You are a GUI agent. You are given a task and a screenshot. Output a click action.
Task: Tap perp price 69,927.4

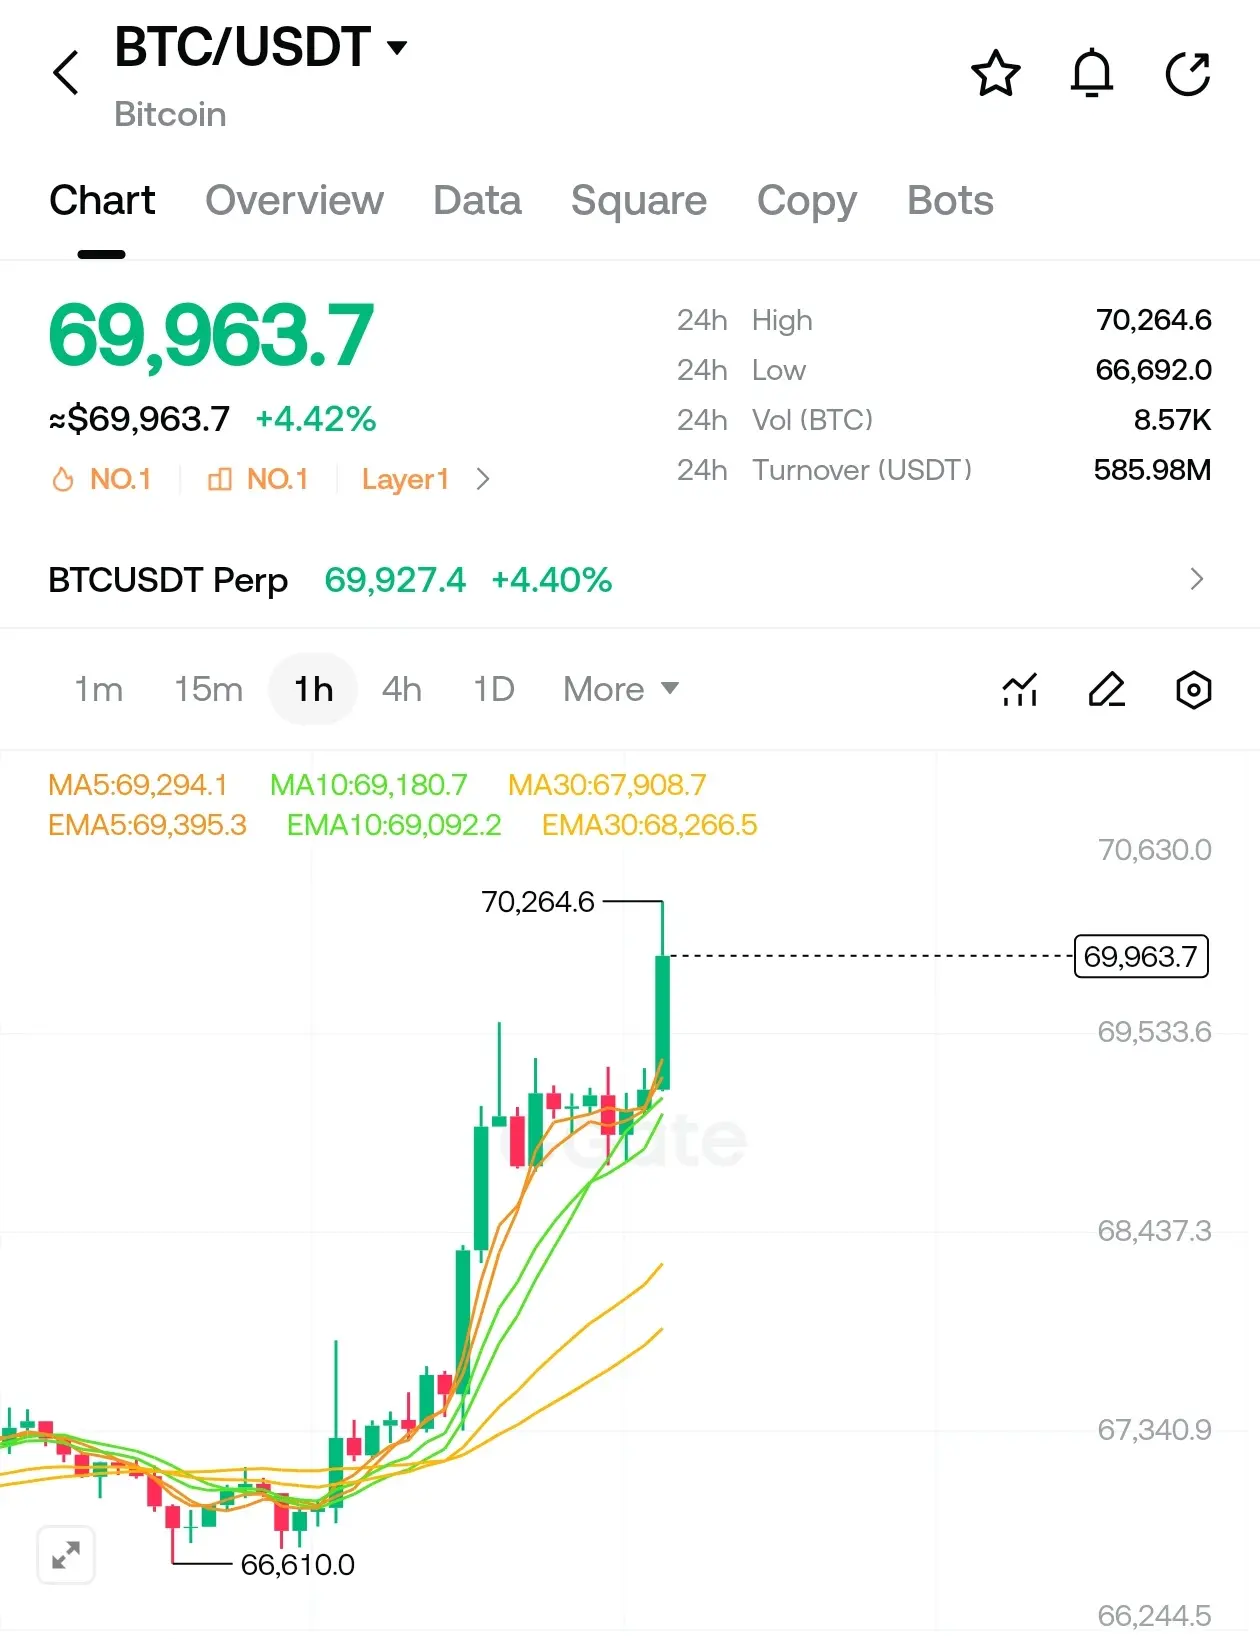395,580
